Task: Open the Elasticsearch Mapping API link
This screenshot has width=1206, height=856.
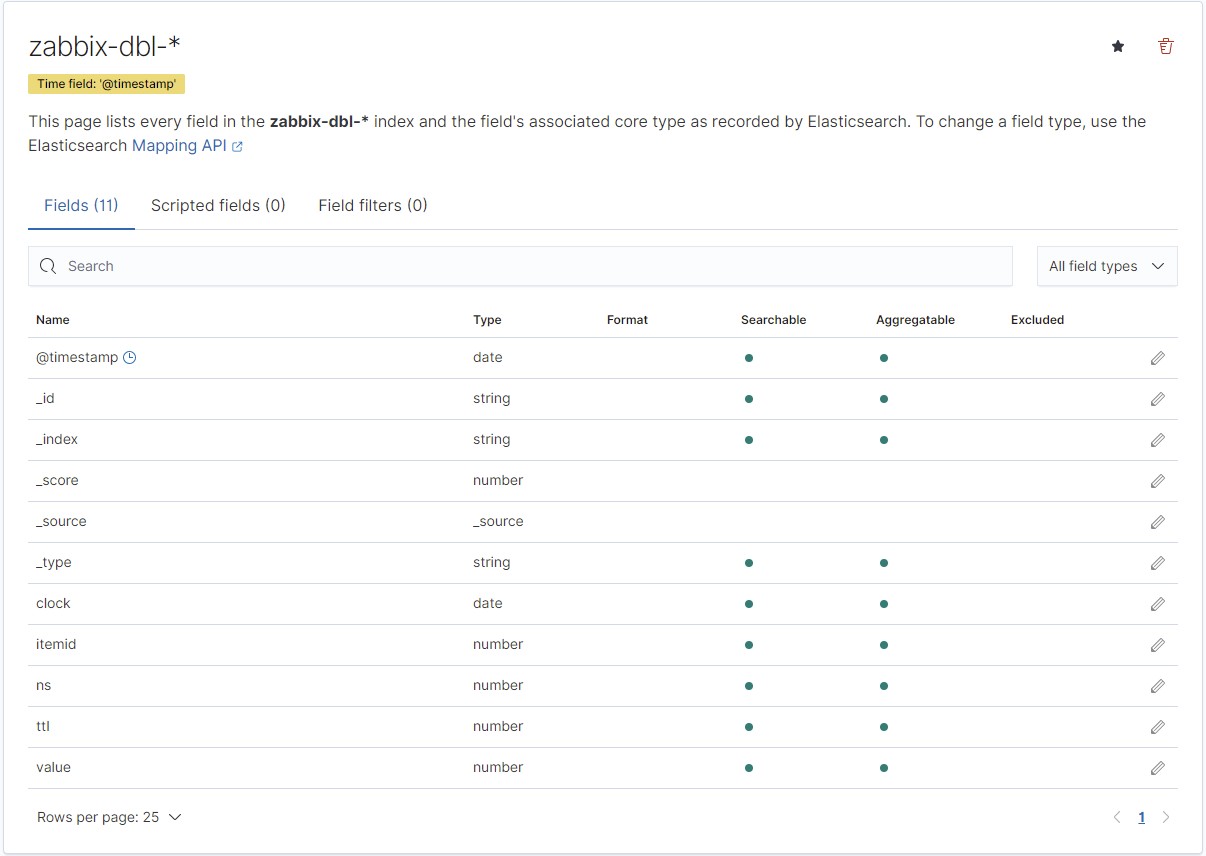Action: coord(186,145)
